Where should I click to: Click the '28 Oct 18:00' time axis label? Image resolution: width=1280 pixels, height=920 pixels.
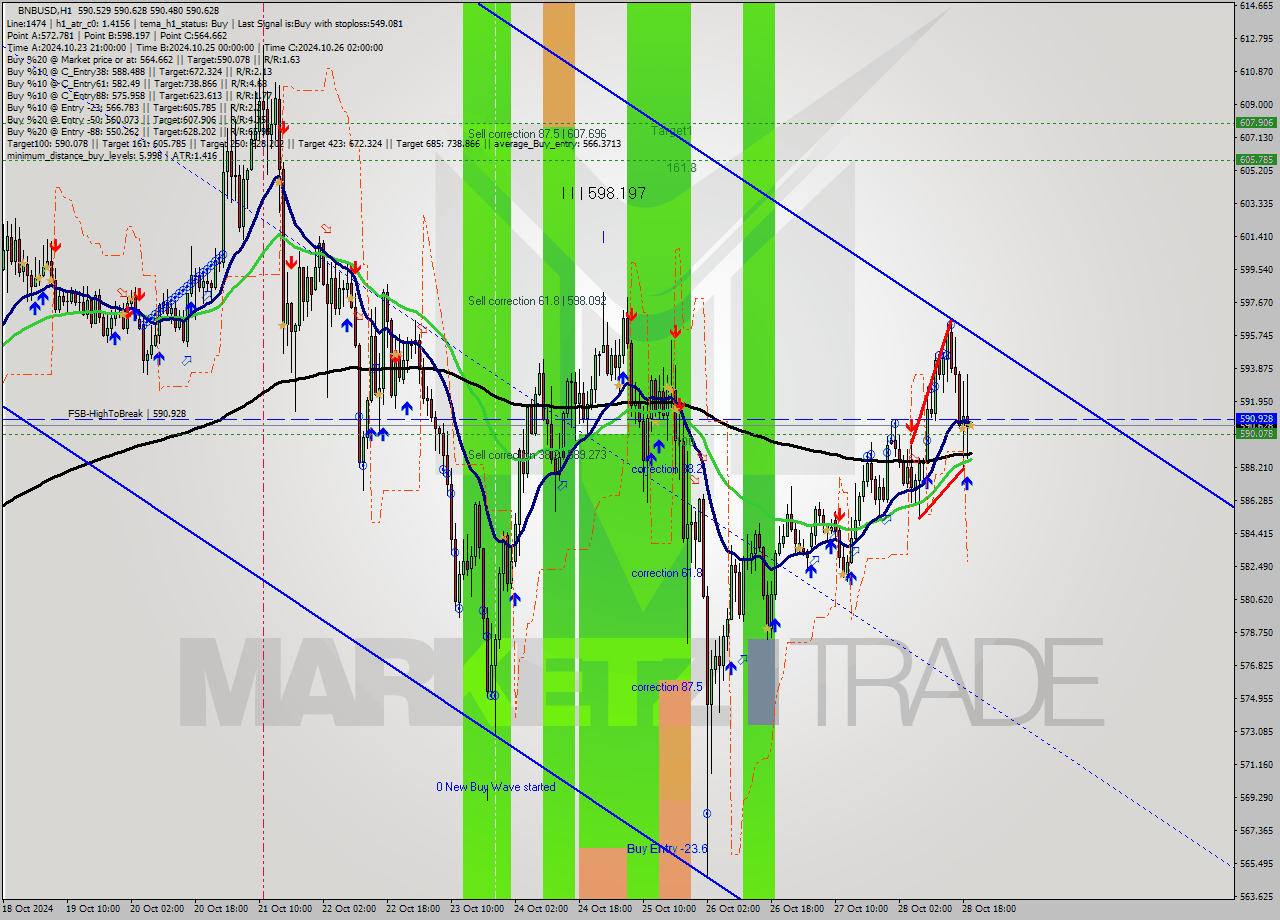pos(989,909)
